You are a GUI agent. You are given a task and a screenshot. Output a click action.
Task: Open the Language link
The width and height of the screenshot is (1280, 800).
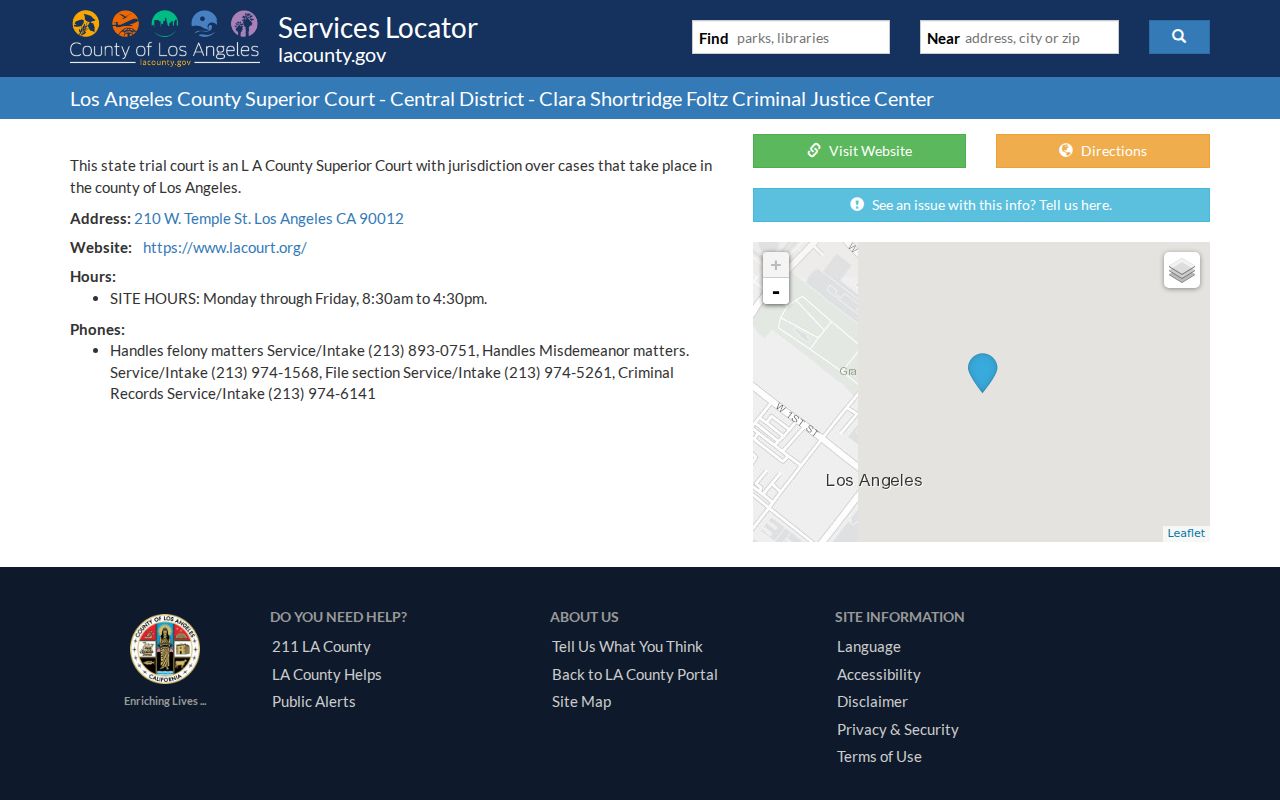click(x=869, y=647)
